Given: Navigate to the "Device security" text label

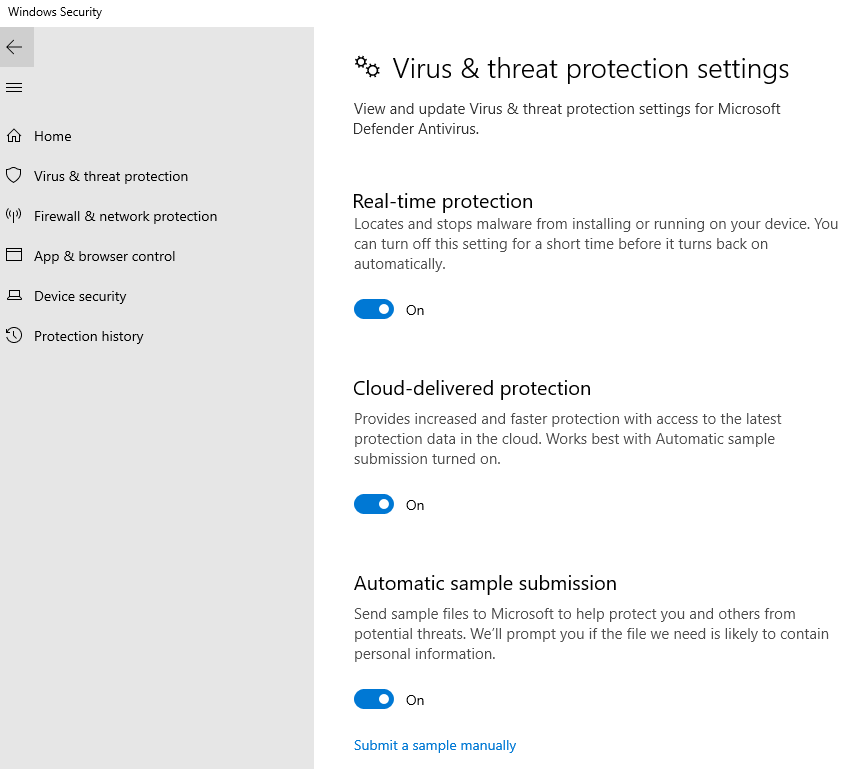Looking at the screenshot, I should click(80, 296).
